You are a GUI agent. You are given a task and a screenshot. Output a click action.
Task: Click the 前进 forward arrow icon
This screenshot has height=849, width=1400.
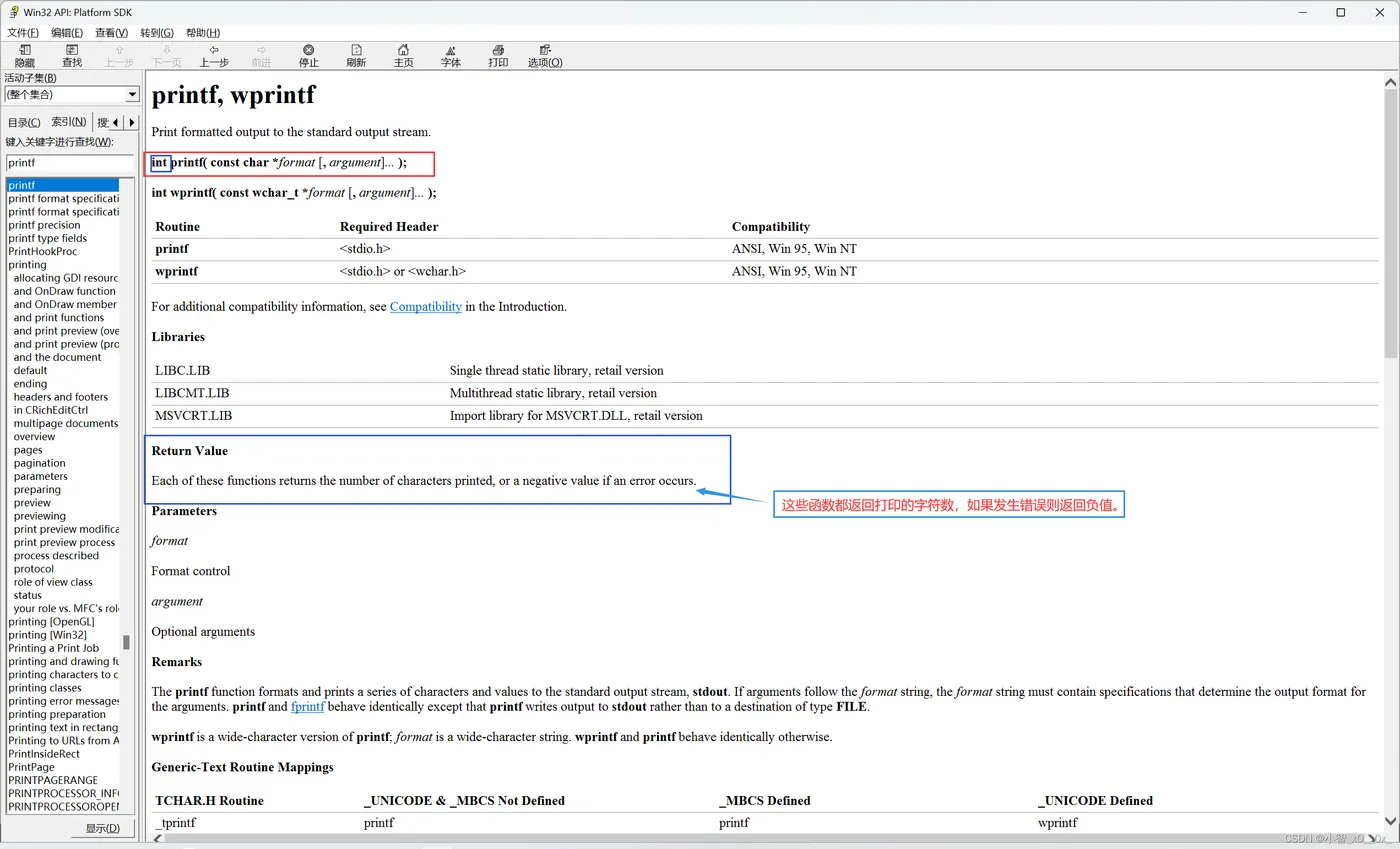[x=261, y=50]
